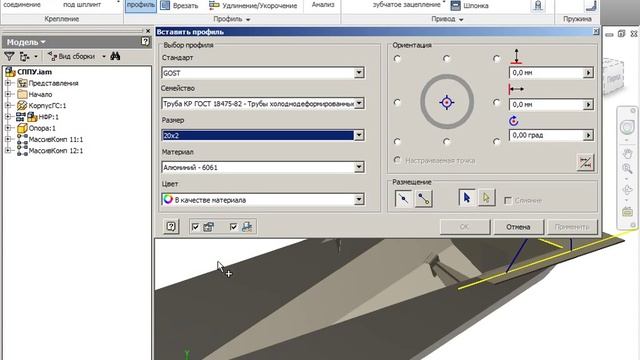
Task: Choose insert between two points placement mode
Action: point(424,199)
